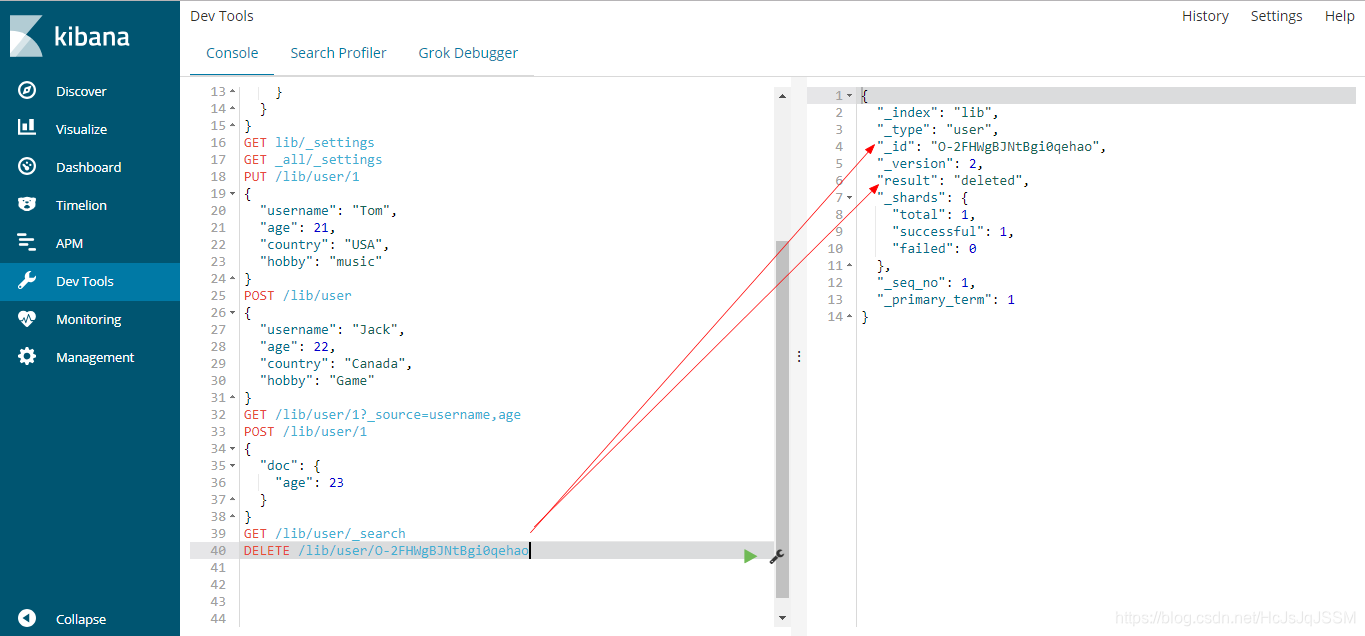Viewport: 1365px width, 636px height.
Task: Click the "_primary_term": 1 response line
Action: 945,300
